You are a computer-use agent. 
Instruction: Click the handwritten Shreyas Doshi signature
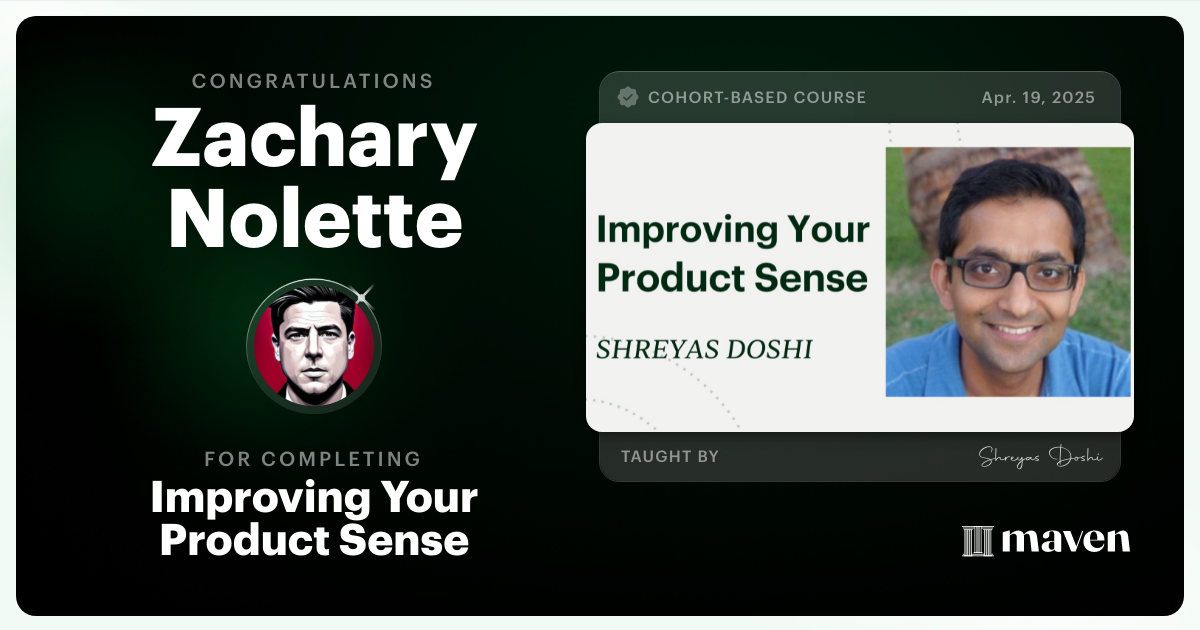coord(1040,457)
